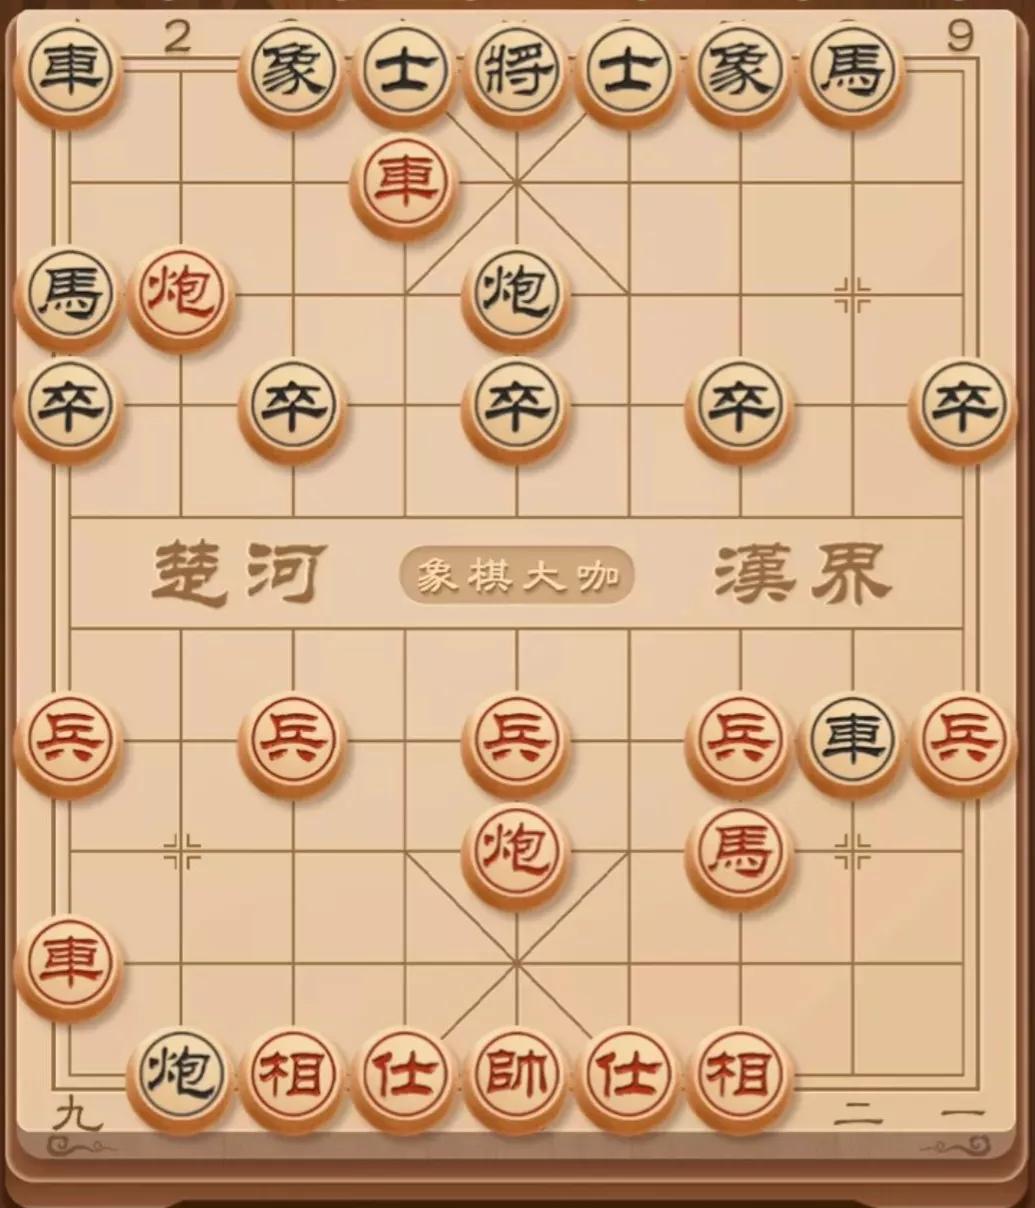Click the 楚河 river text
1035x1208 pixels.
coord(238,575)
